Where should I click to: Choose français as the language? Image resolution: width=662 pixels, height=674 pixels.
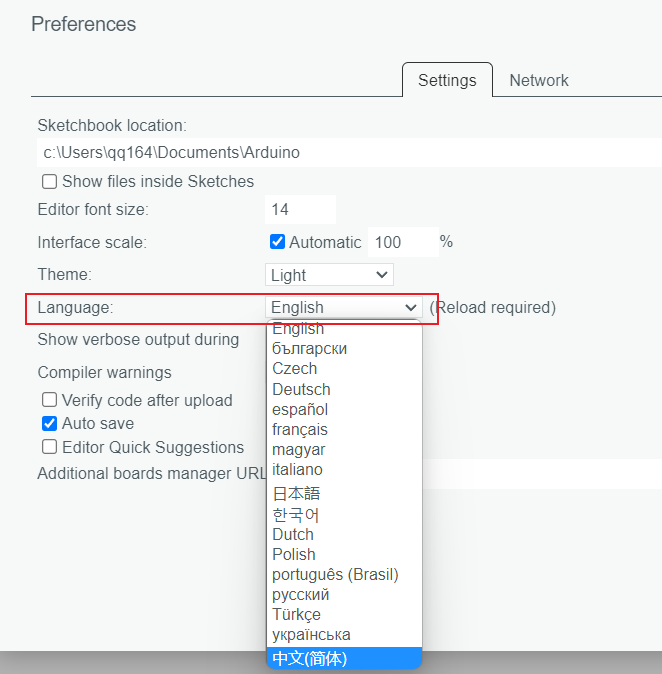(300, 429)
